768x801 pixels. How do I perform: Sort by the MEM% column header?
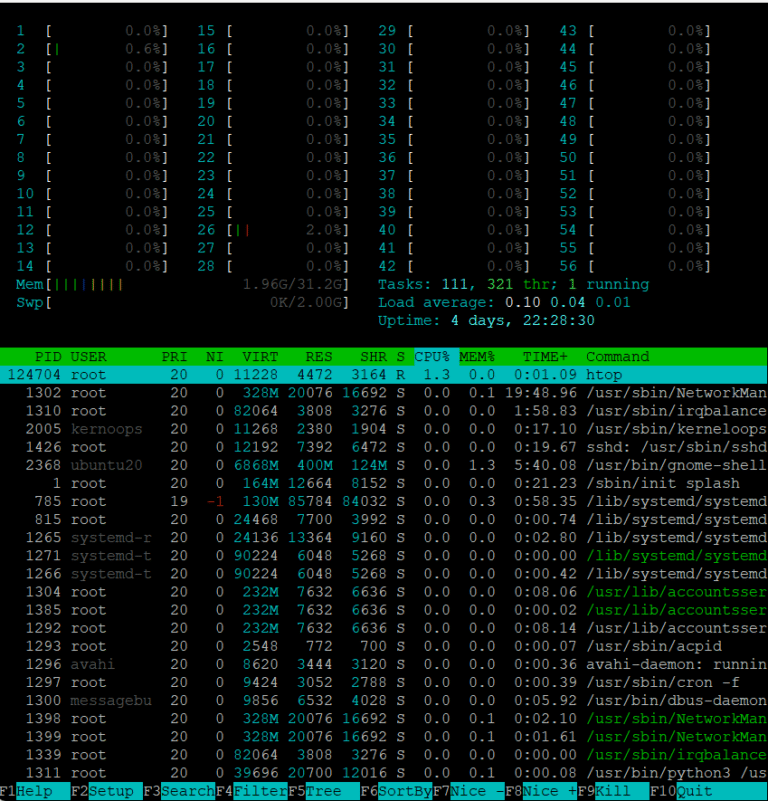pyautogui.click(x=478, y=356)
